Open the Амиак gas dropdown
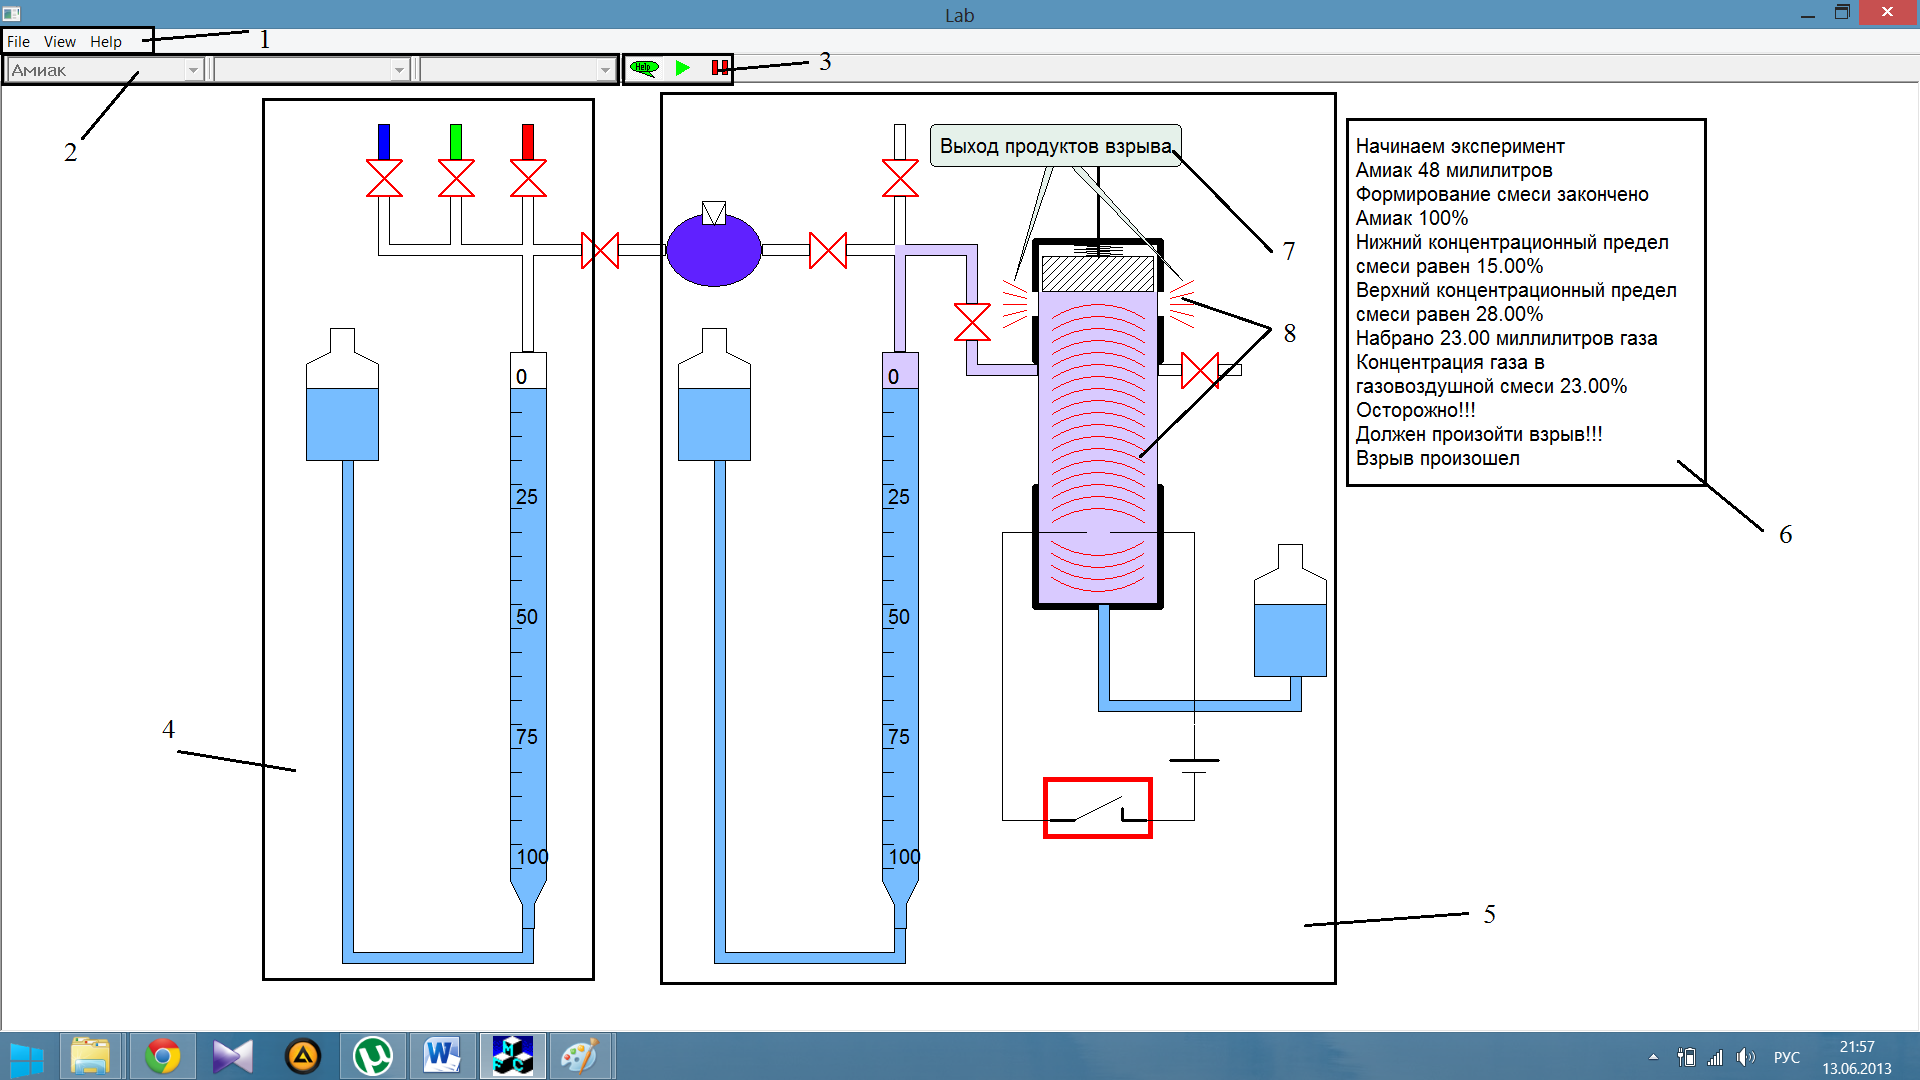The image size is (1920, 1080). [193, 70]
